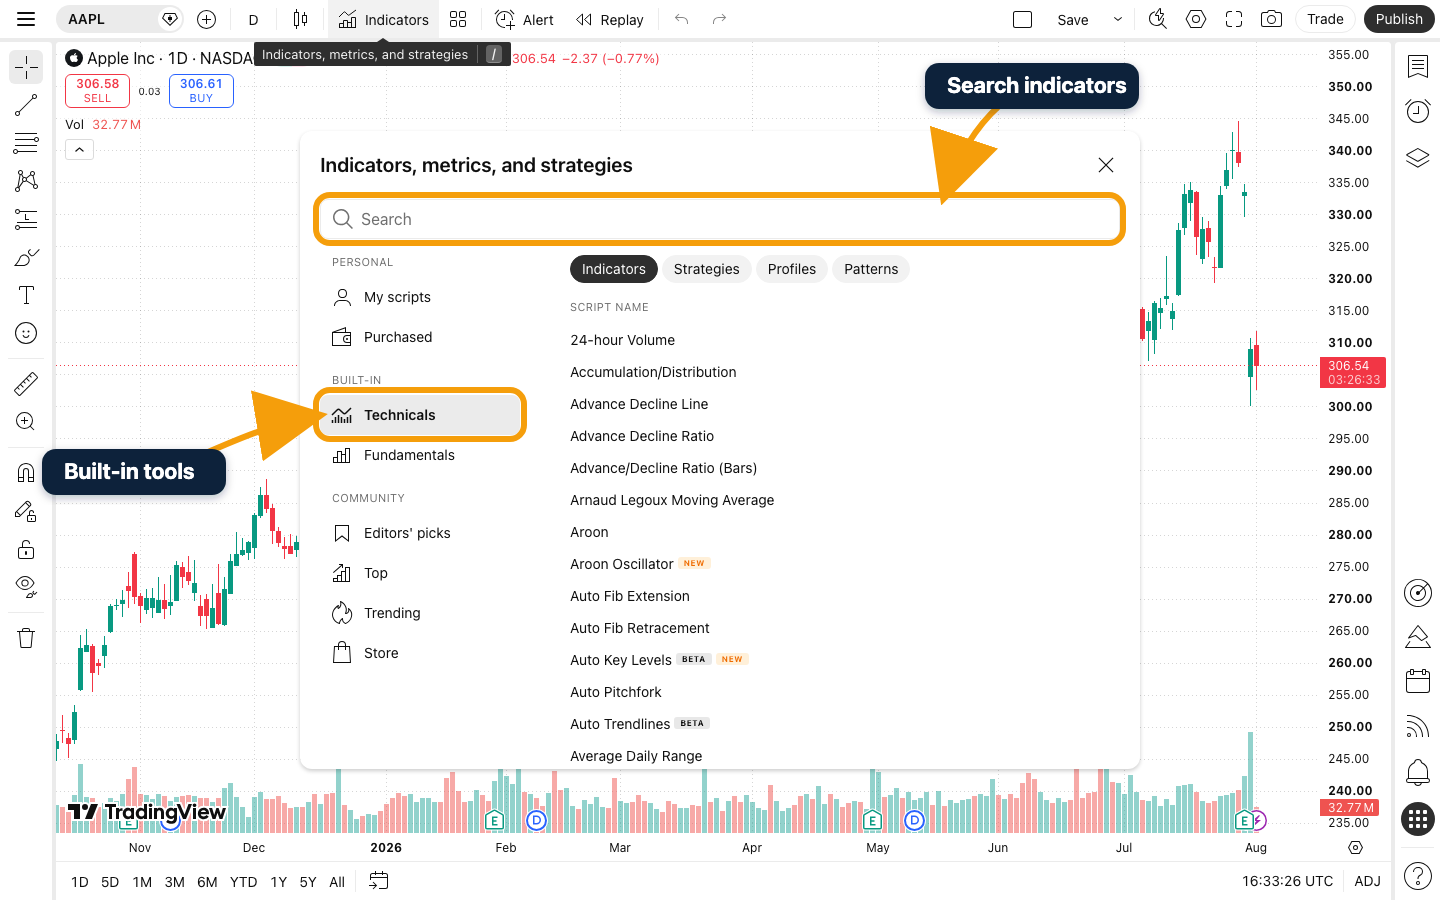Expand the Save layout dropdown arrow
The height and width of the screenshot is (900, 1440).
[1118, 19]
